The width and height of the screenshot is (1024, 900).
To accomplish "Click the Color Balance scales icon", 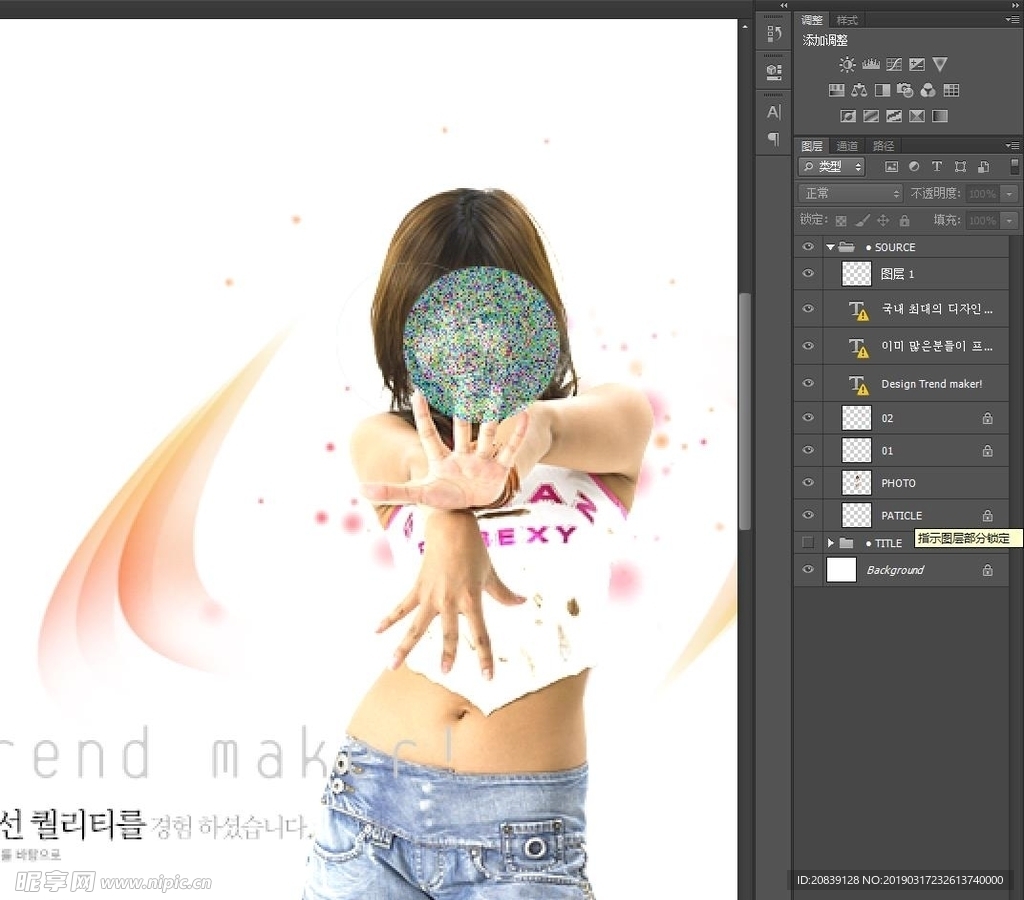I will (x=859, y=90).
